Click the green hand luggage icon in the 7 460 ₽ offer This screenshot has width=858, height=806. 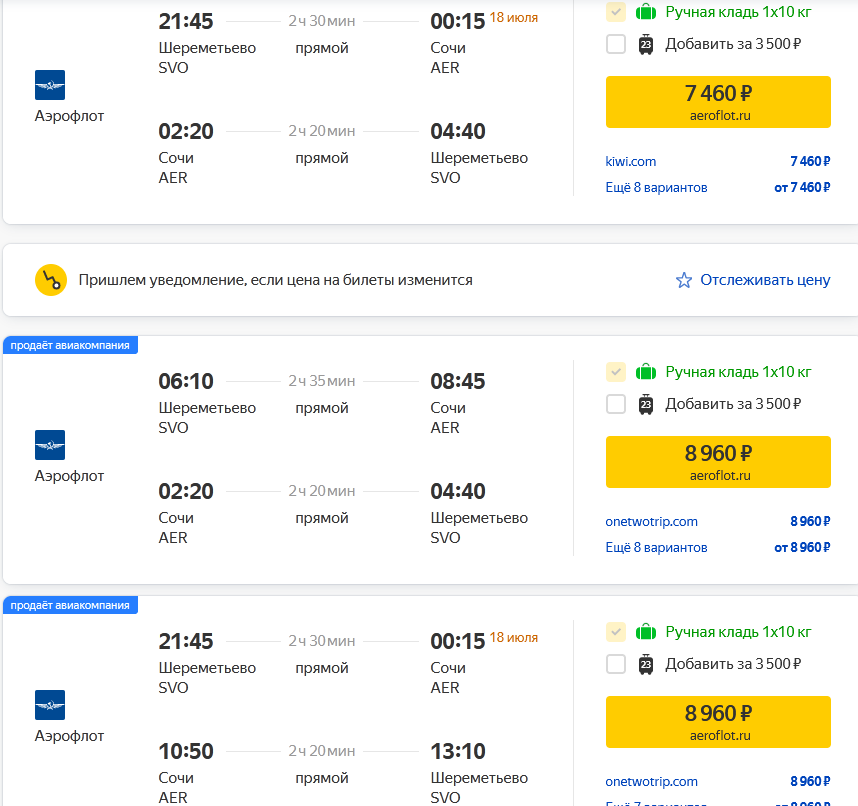(646, 13)
